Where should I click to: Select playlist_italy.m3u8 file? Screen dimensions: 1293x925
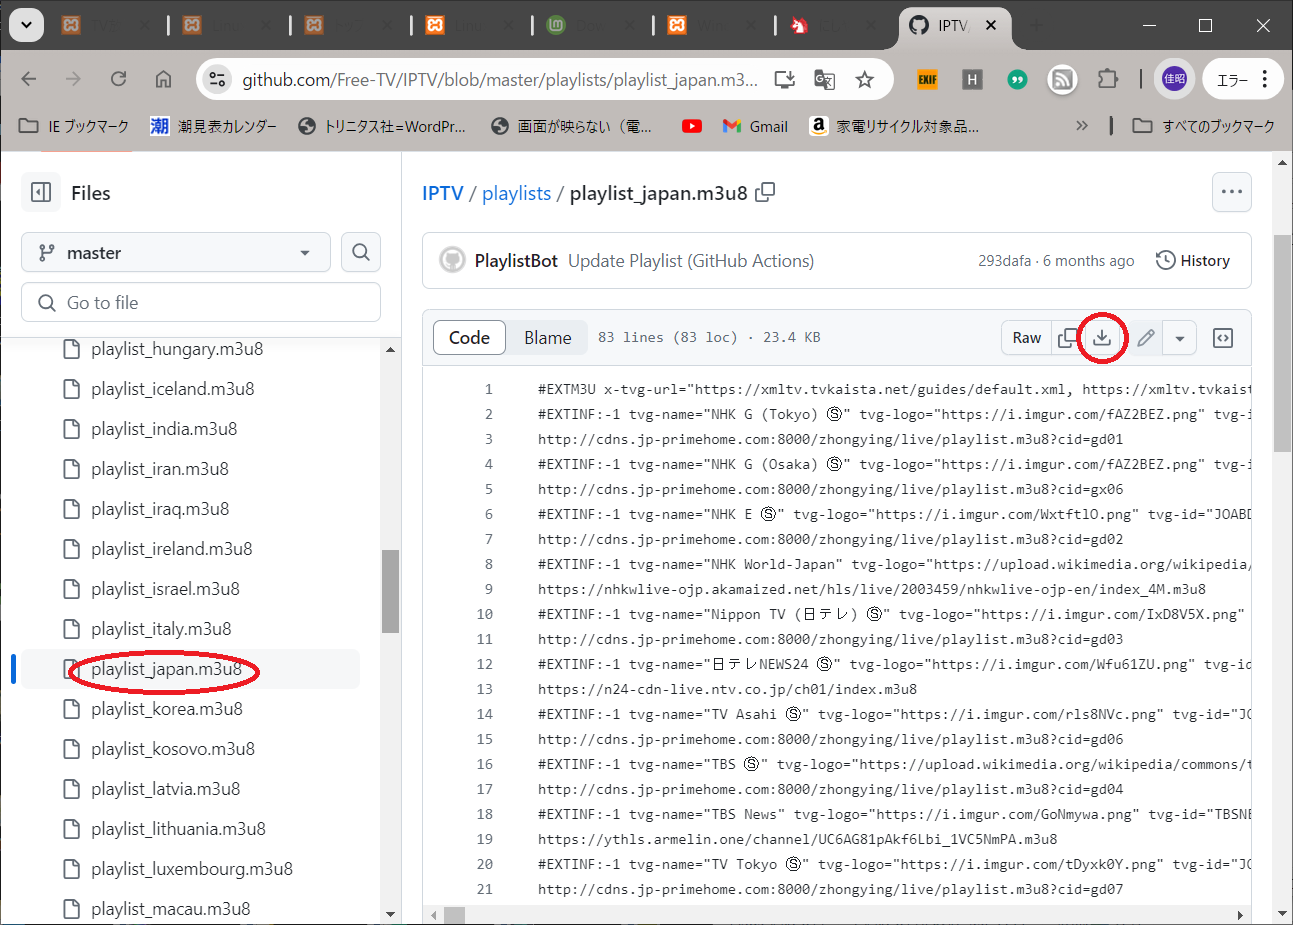161,629
